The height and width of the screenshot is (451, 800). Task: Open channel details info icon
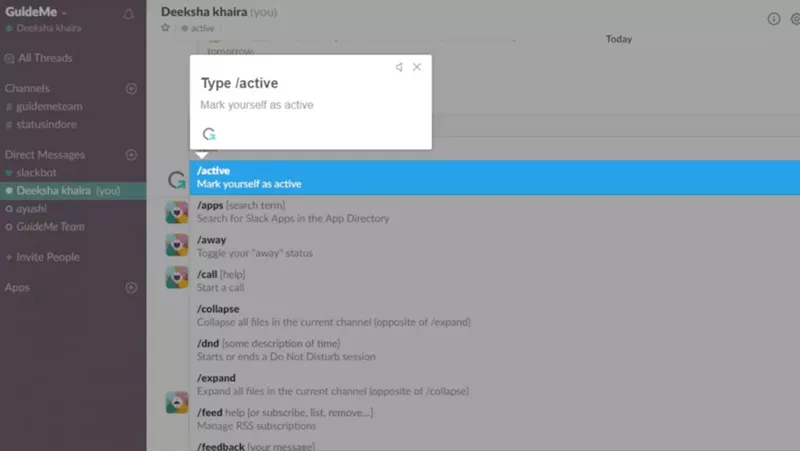pos(773,19)
